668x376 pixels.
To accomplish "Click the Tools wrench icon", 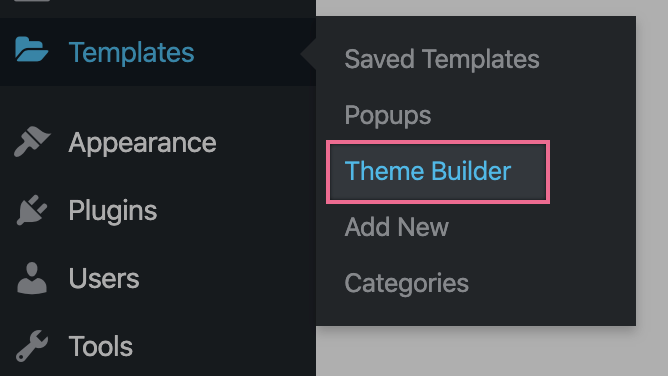I will point(32,346).
